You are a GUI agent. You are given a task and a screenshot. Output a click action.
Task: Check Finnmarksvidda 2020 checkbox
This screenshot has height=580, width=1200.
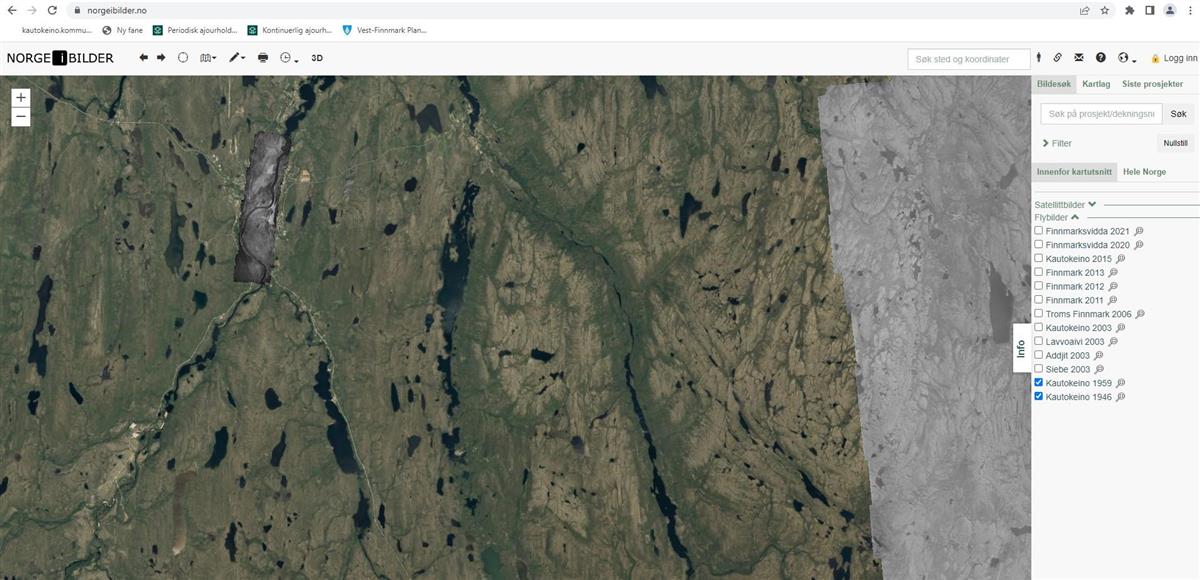pyautogui.click(x=1038, y=244)
